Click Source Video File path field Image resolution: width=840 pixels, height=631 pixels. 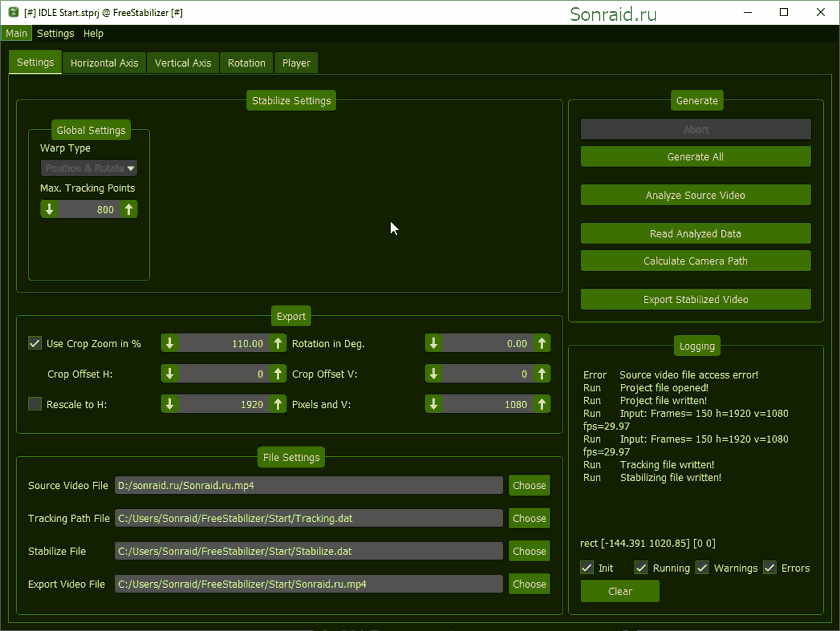pos(309,485)
